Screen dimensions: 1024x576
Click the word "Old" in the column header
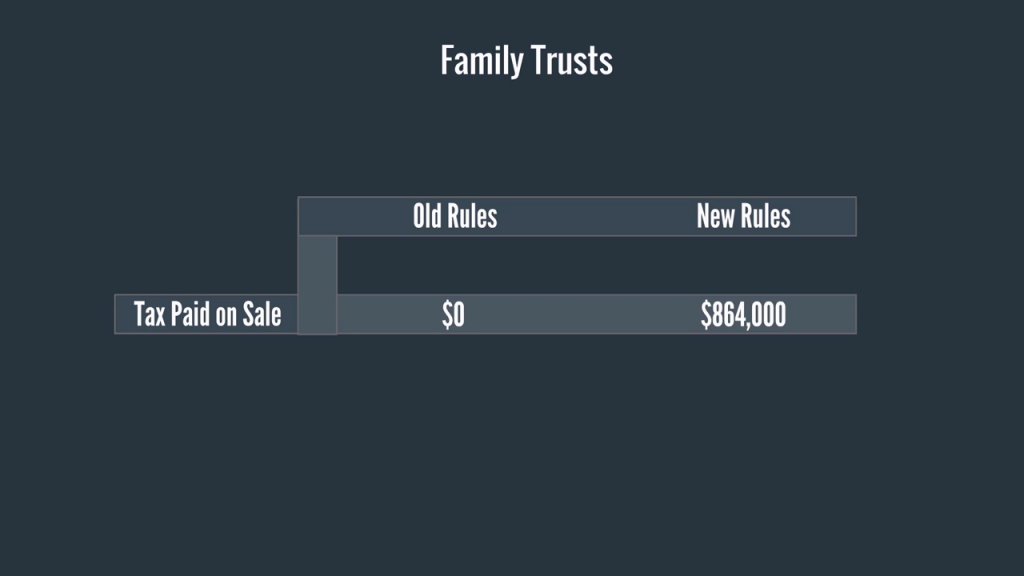pyautogui.click(x=427, y=216)
